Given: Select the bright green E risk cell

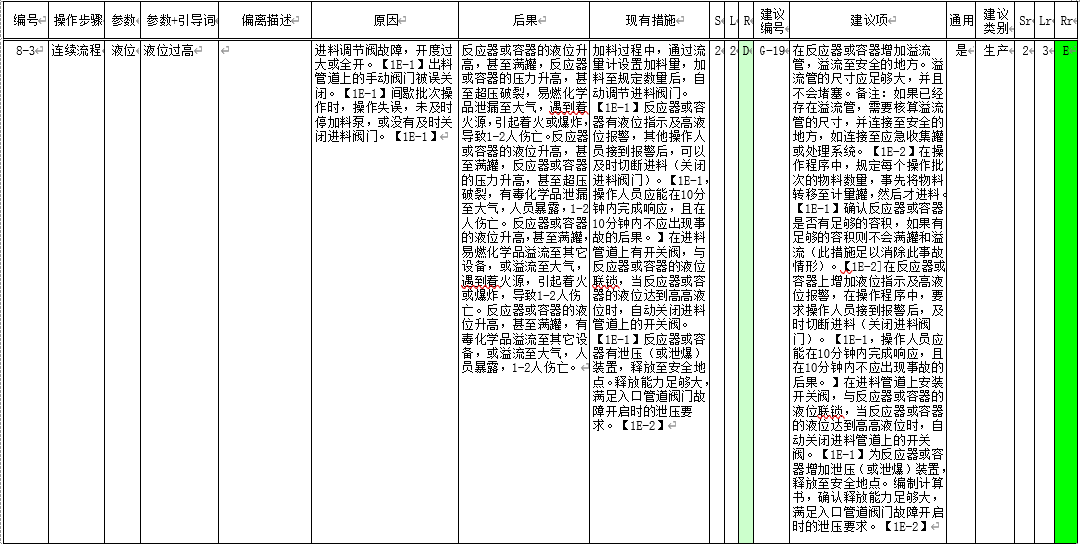Looking at the screenshot, I should [1067, 292].
